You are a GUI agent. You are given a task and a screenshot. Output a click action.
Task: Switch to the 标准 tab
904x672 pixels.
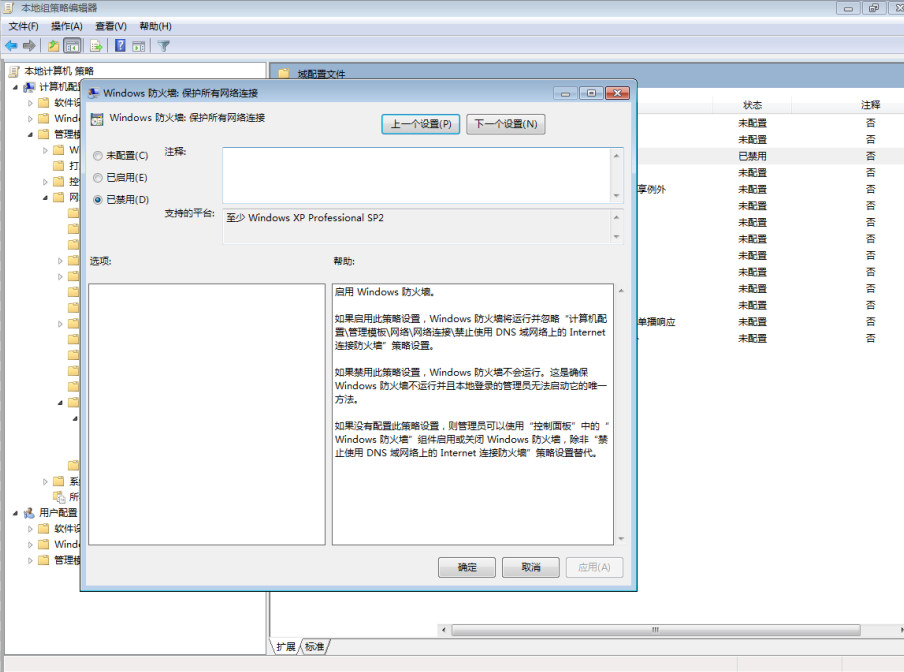[314, 647]
